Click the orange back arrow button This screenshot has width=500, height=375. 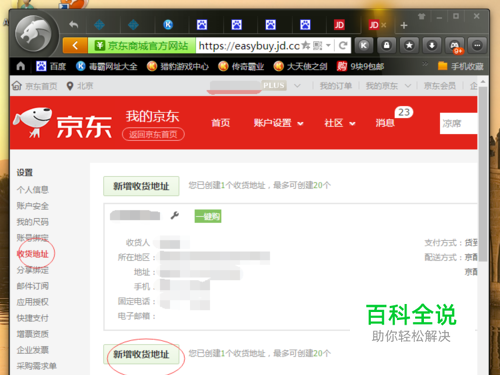(75, 46)
